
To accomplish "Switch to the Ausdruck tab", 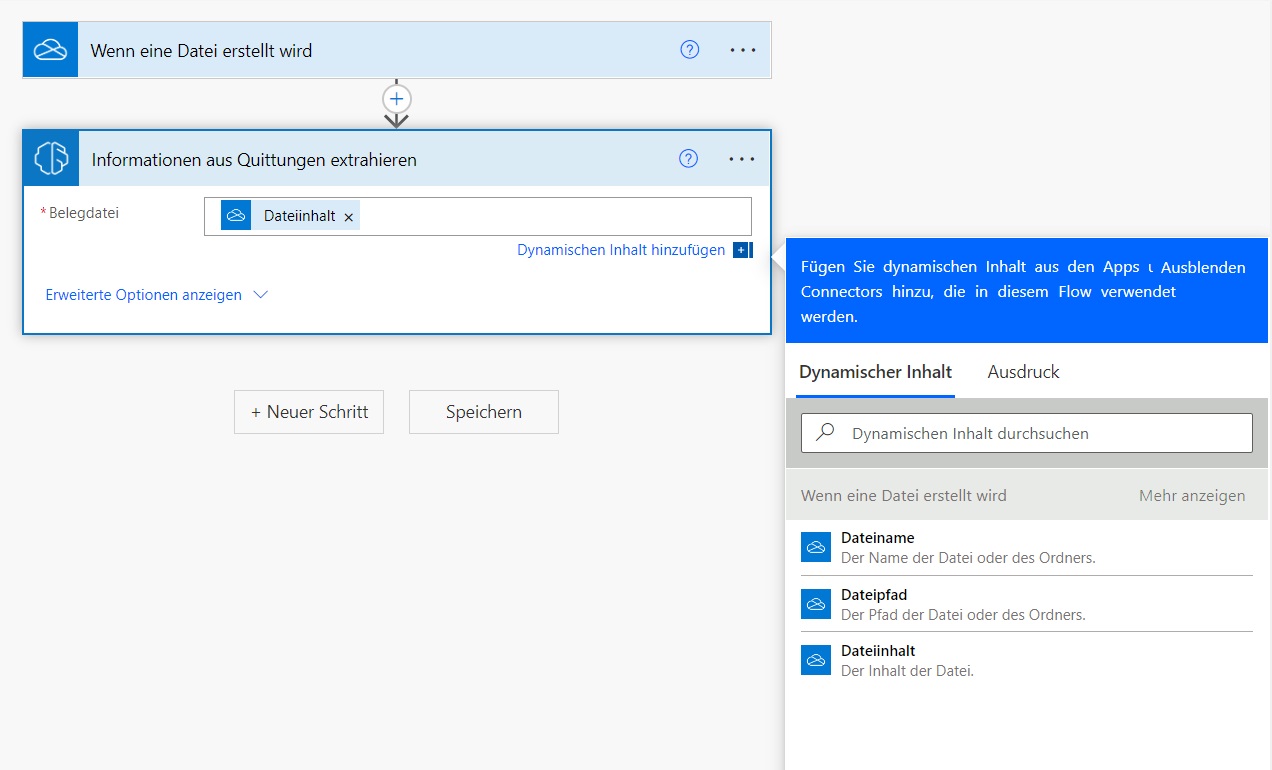I will 1023,372.
